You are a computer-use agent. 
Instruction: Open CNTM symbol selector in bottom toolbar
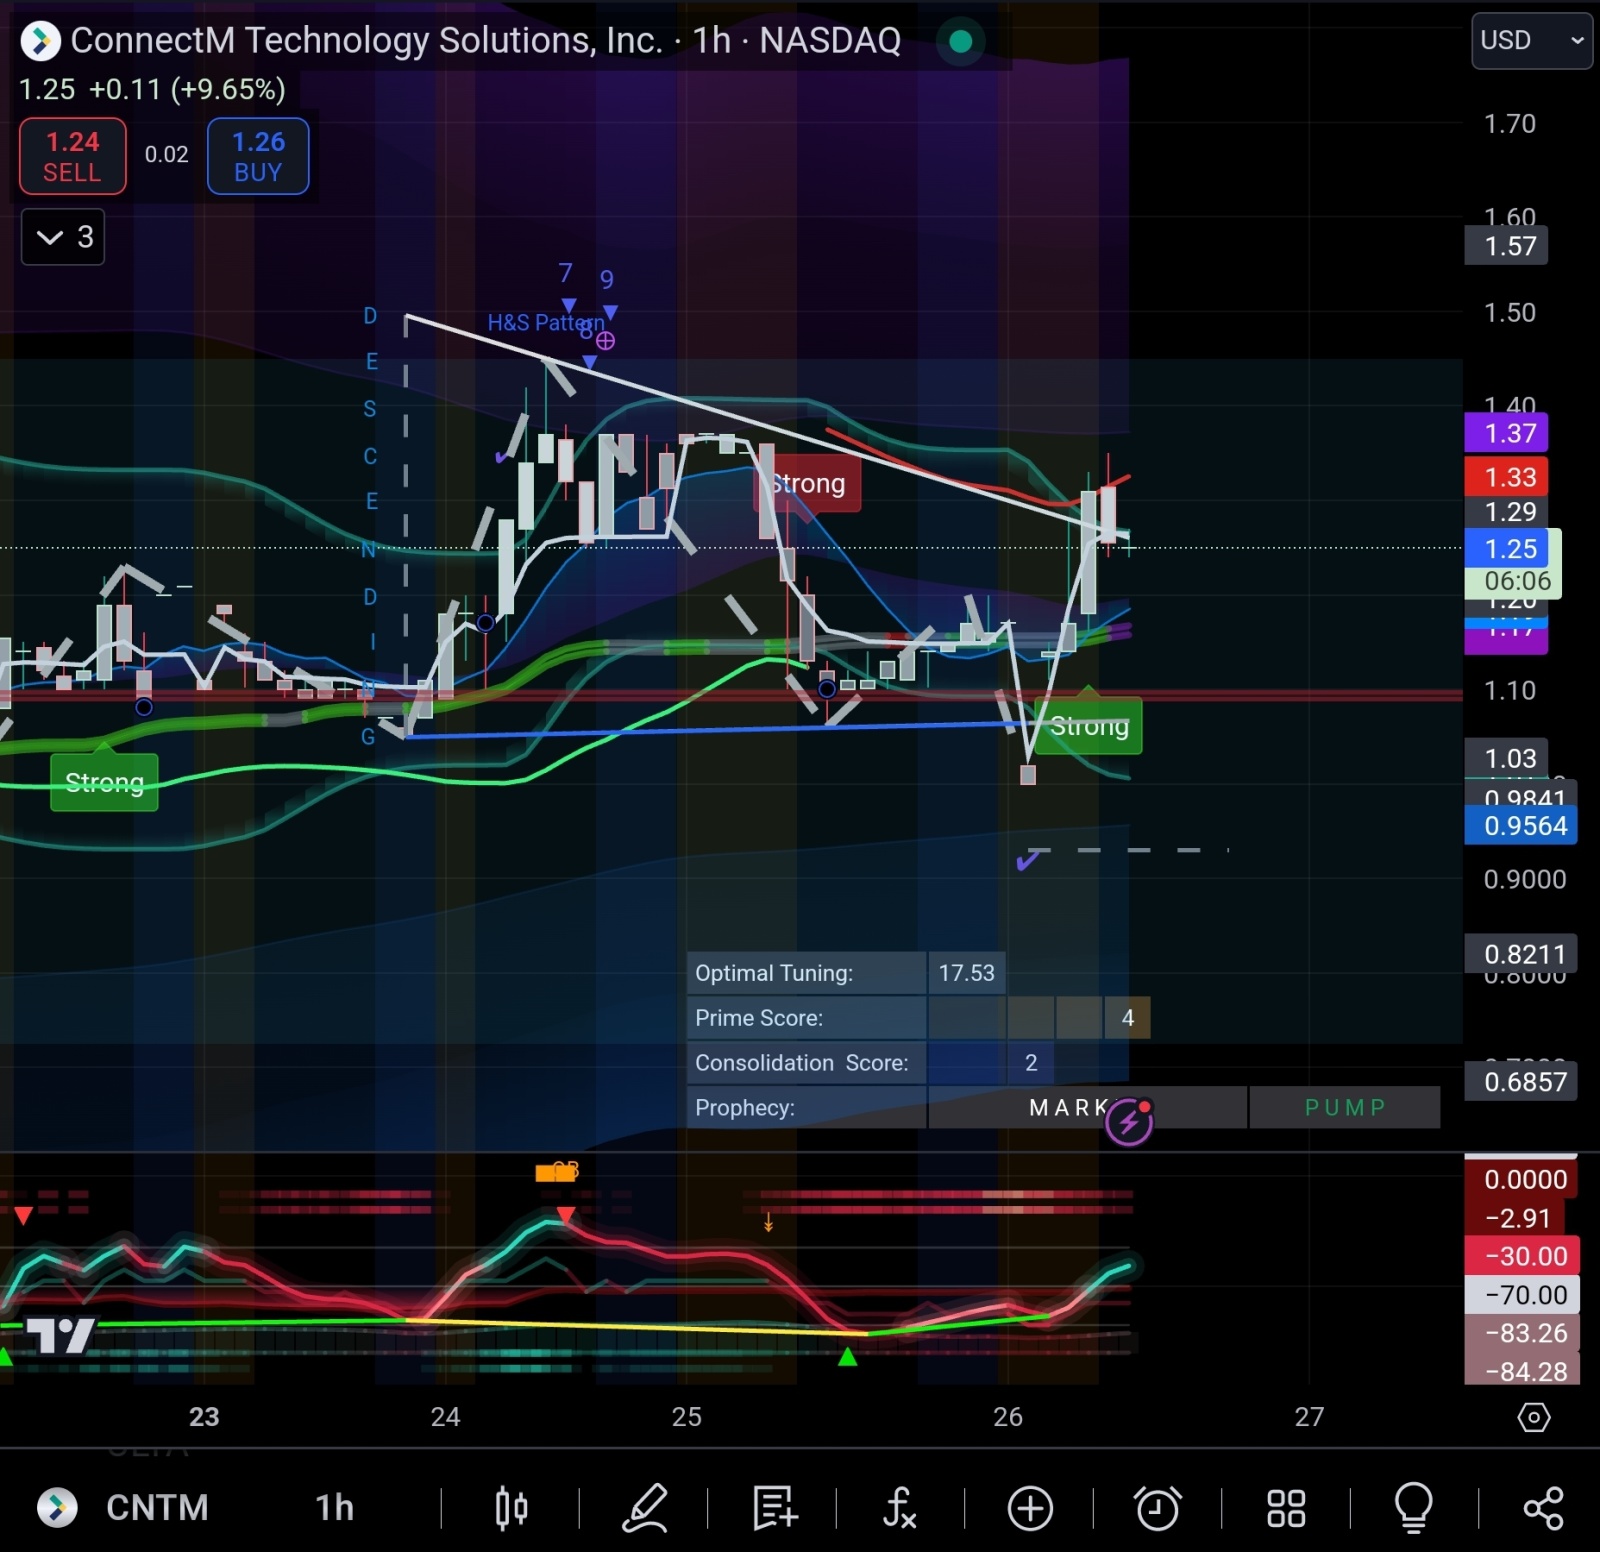pos(157,1507)
